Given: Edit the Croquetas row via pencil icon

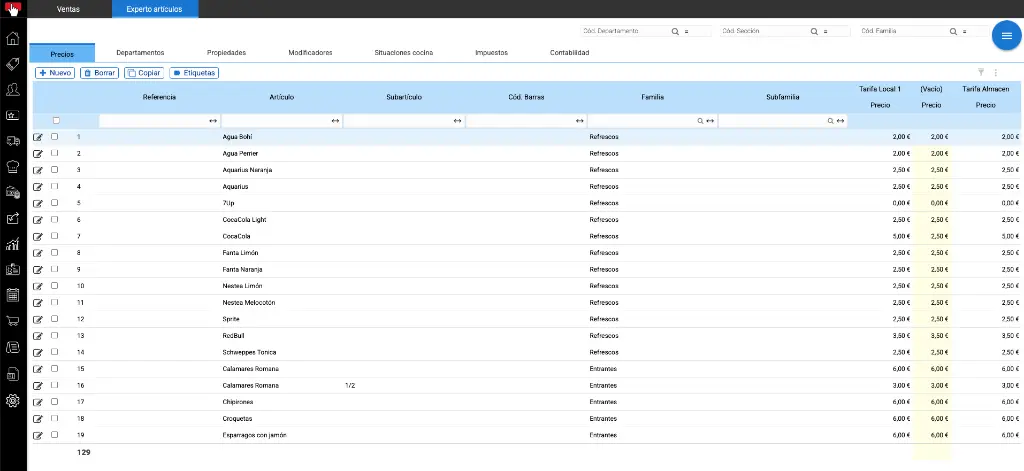Looking at the screenshot, I should click(38, 419).
